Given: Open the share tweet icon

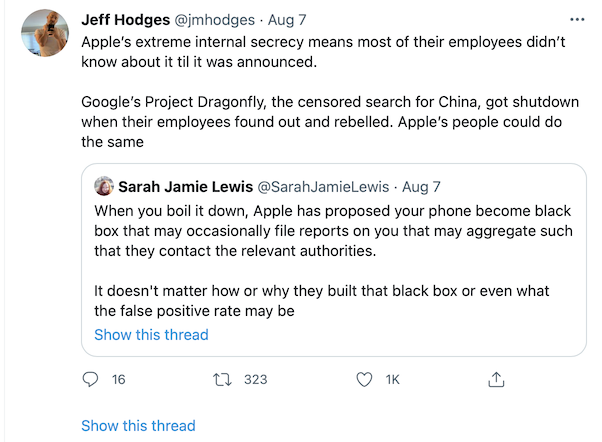Looking at the screenshot, I should pos(494,380).
